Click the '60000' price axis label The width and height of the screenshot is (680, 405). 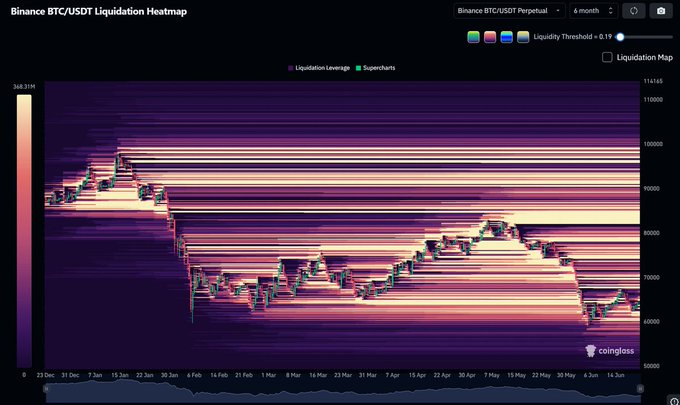(x=653, y=322)
